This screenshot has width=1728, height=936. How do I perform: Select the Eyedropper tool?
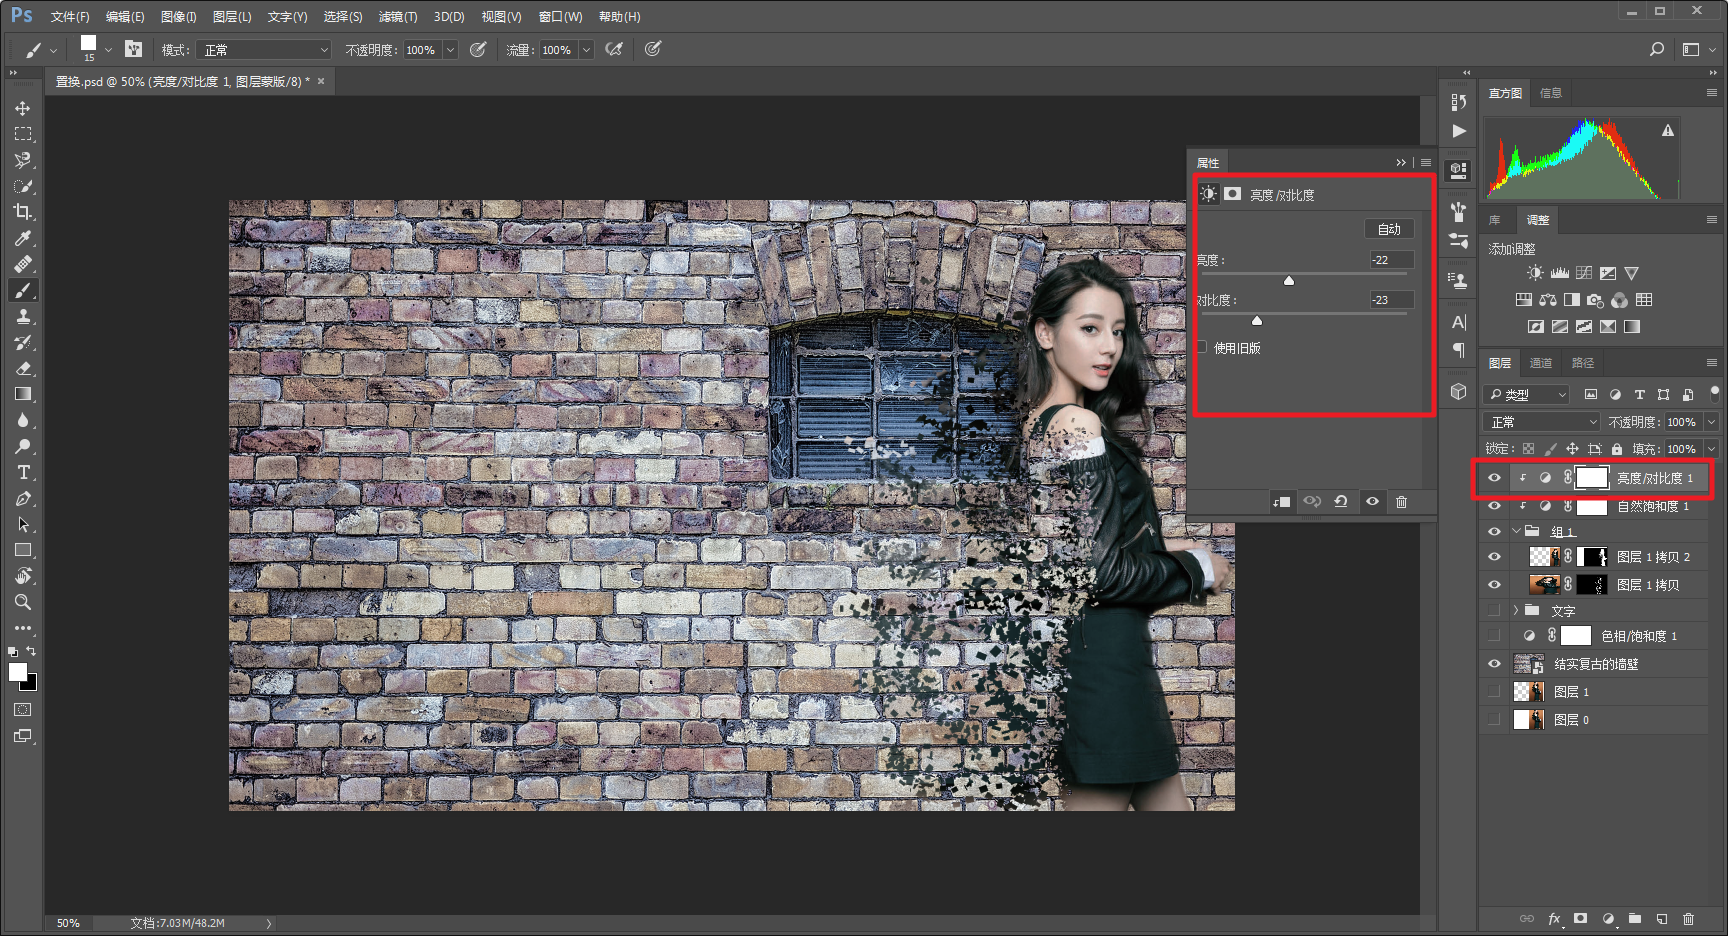pos(22,238)
